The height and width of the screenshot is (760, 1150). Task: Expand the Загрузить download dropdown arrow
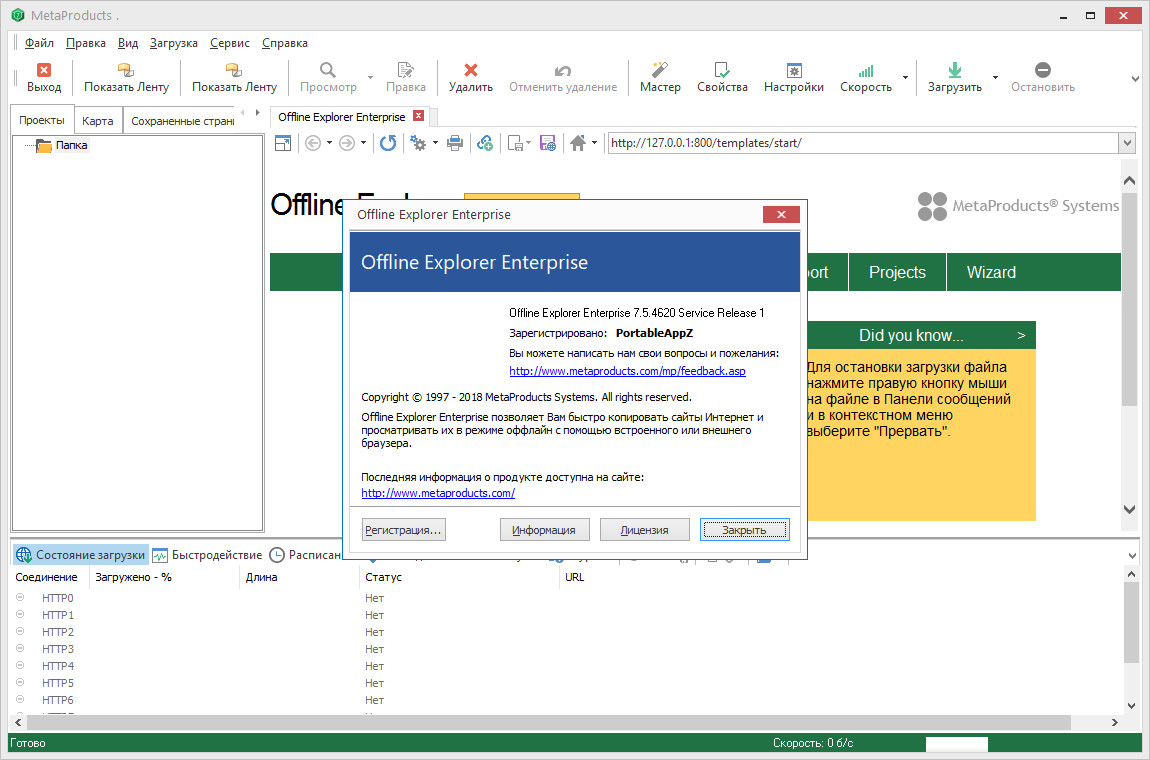[995, 77]
